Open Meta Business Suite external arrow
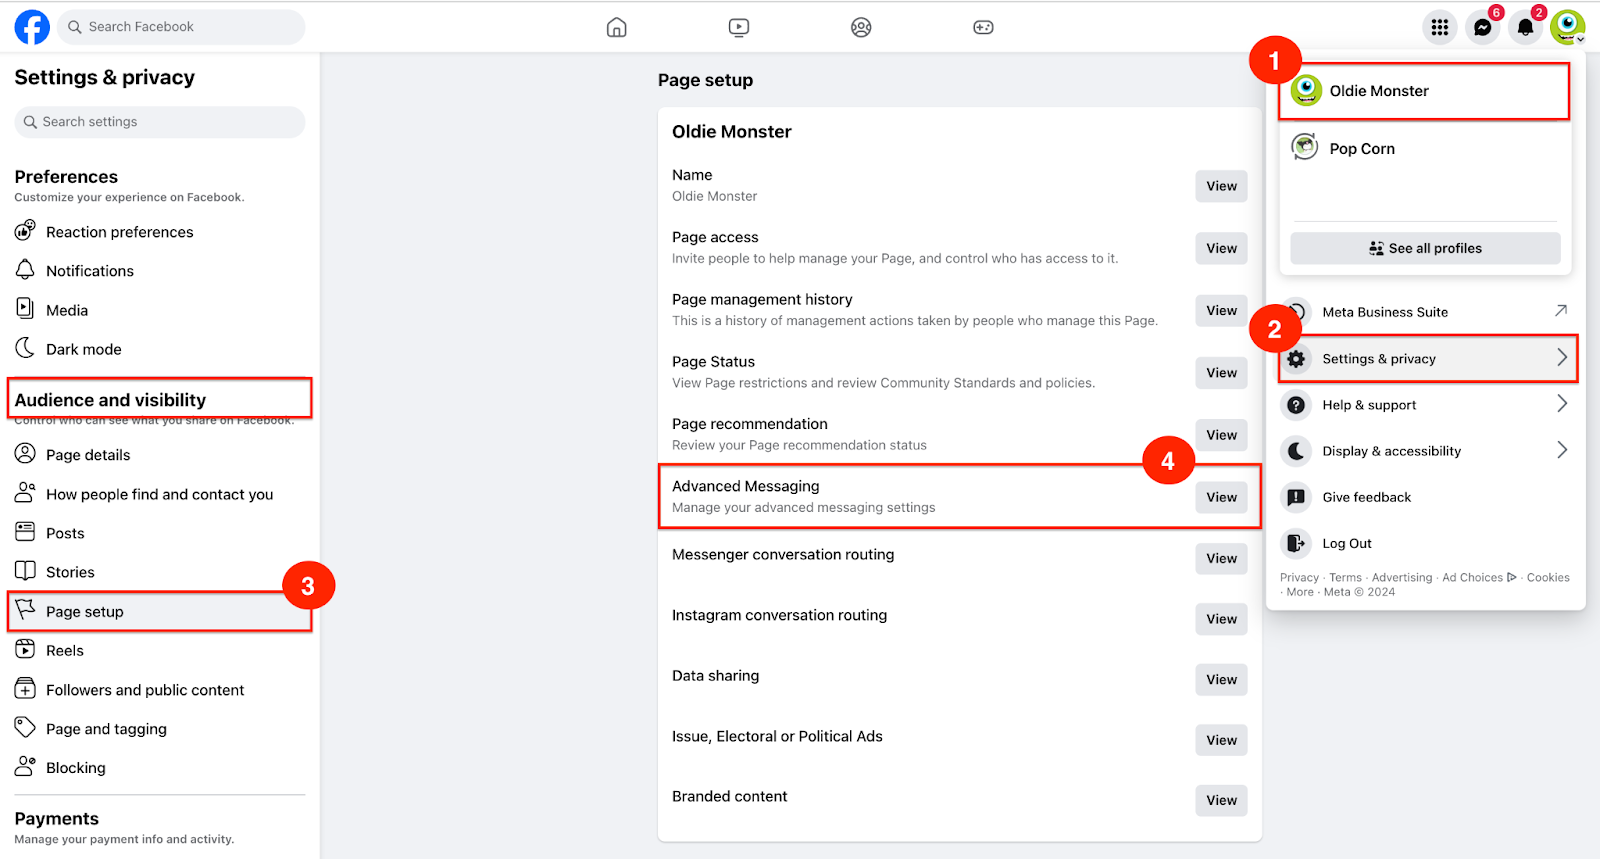Viewport: 1600px width, 859px height. [1561, 311]
